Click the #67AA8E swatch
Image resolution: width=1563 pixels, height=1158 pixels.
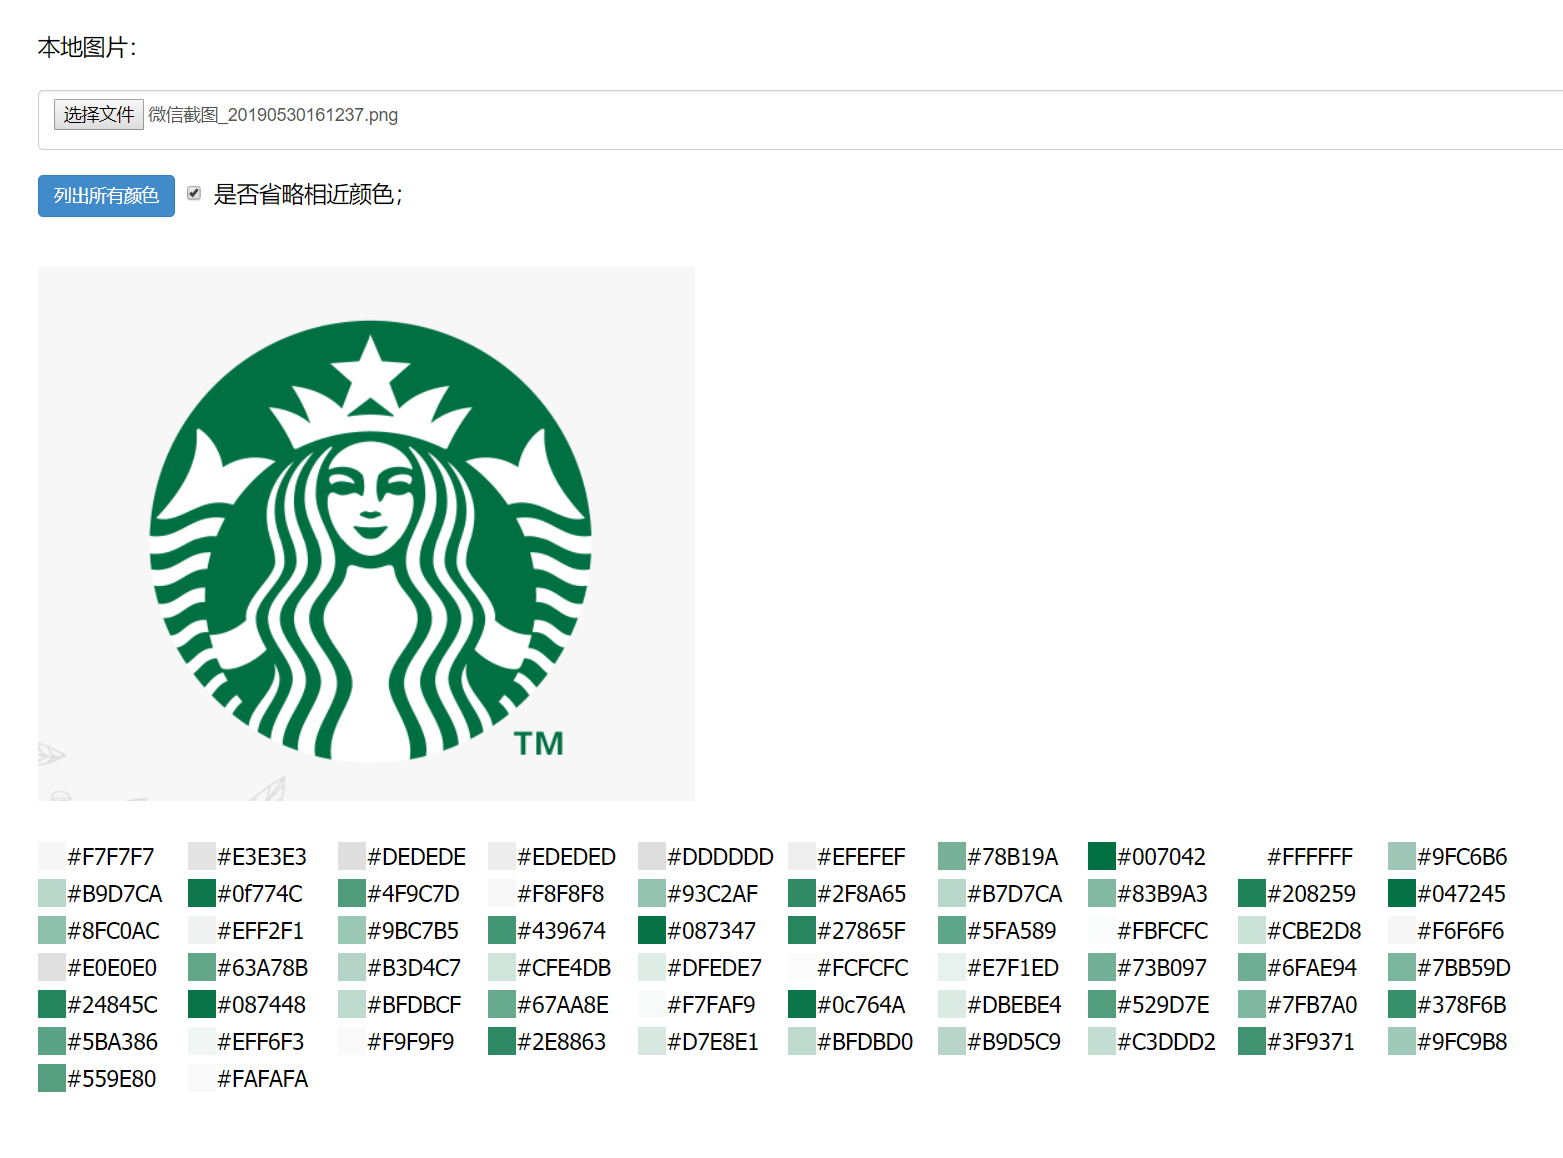tap(502, 1004)
